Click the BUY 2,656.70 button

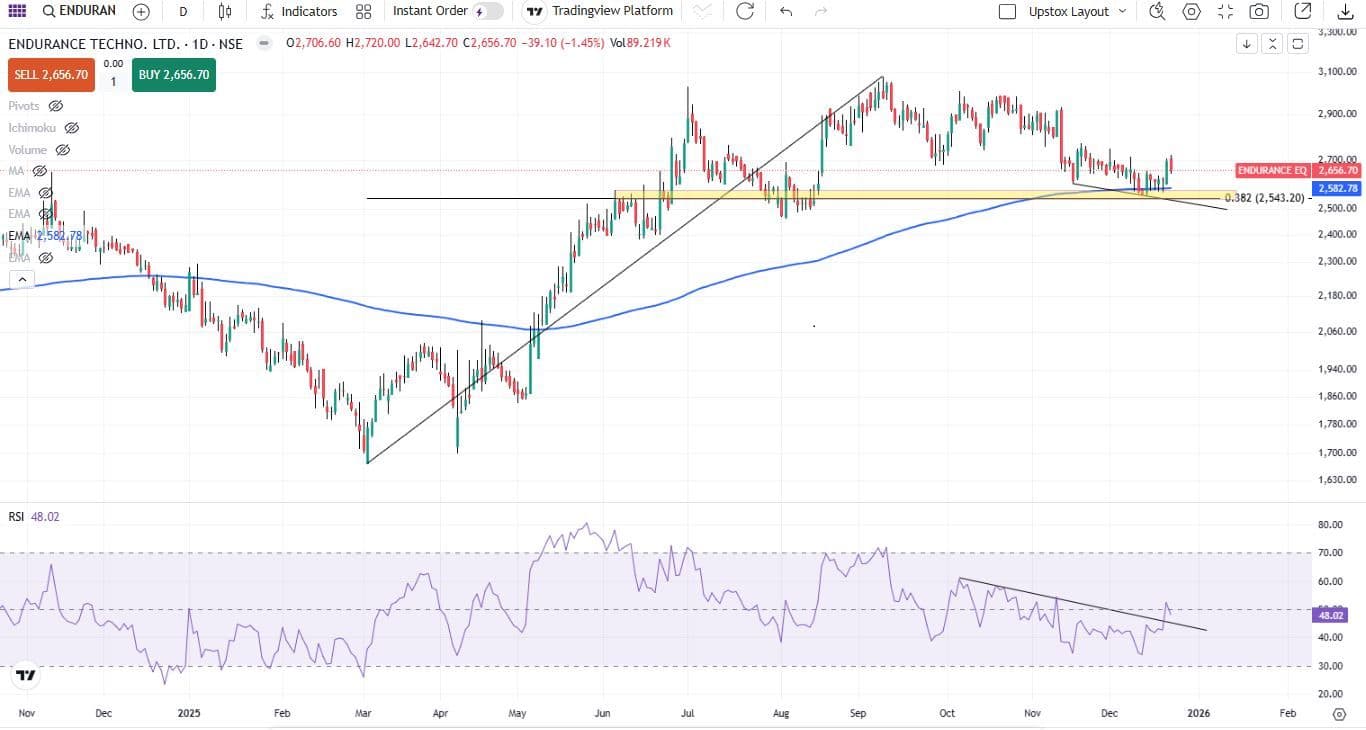(174, 75)
